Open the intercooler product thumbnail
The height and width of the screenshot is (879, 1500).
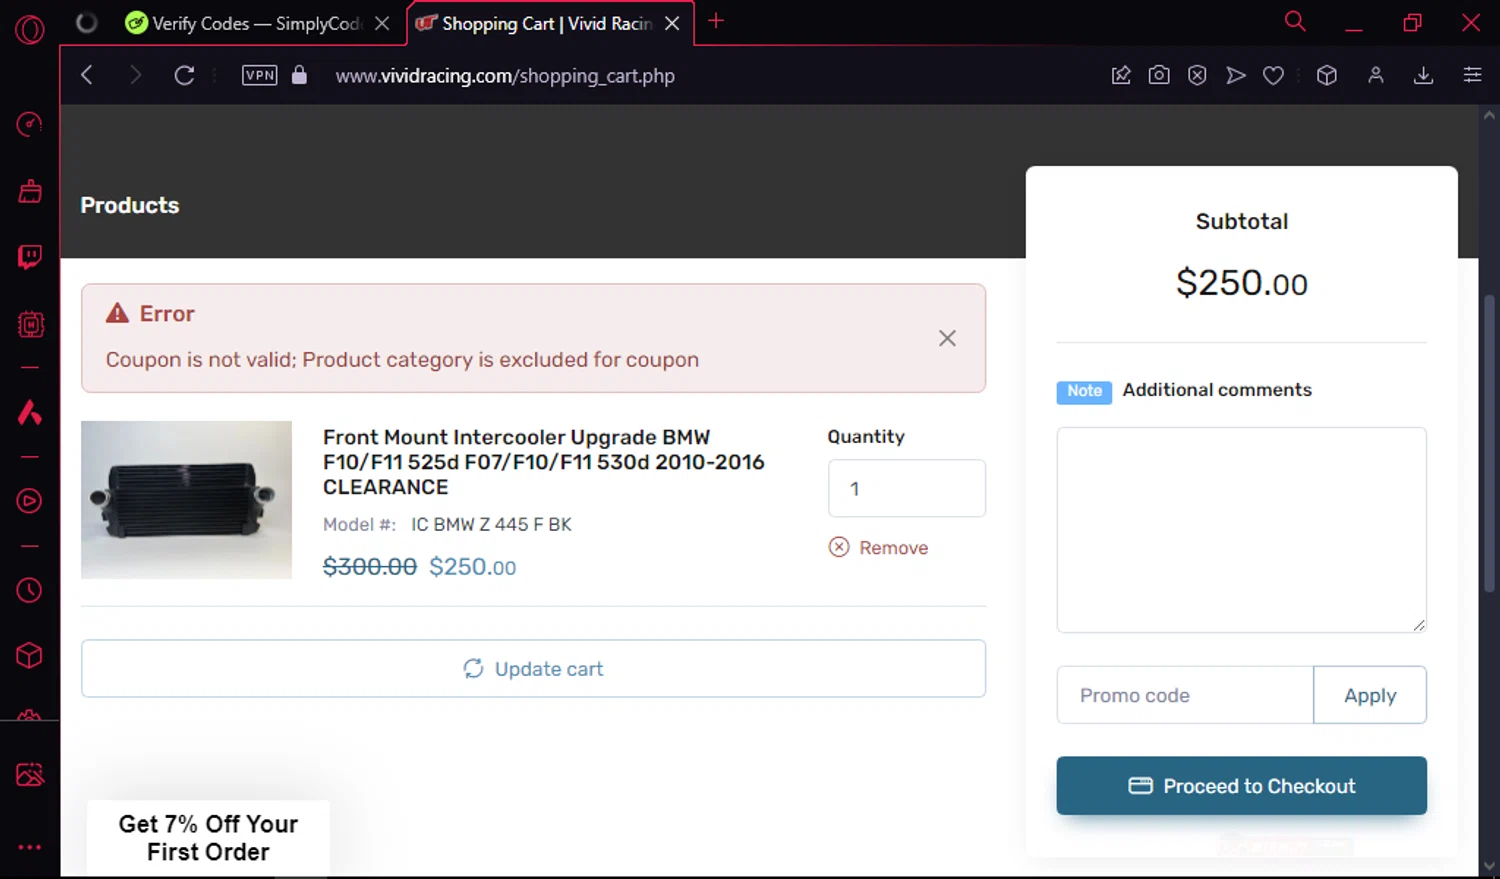186,499
